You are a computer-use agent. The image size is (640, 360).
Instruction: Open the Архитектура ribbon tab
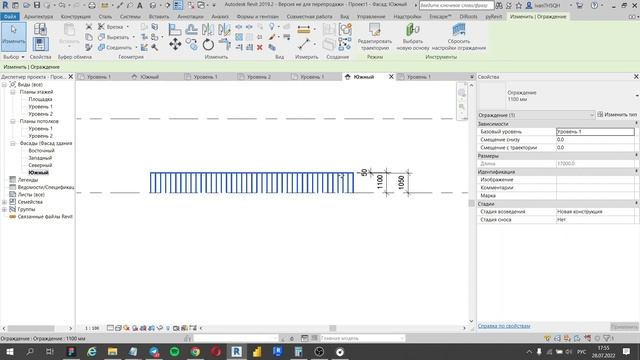click(38, 17)
